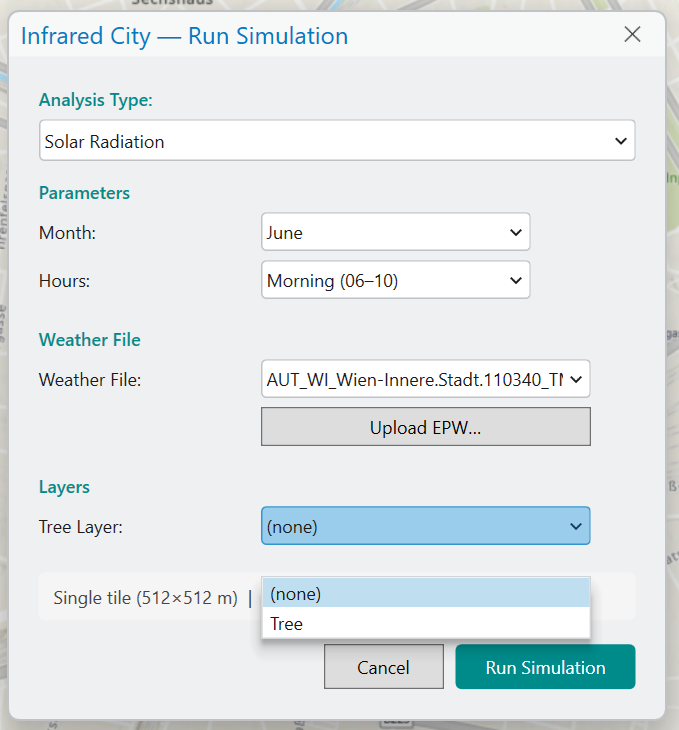Close the Run Simulation dialog
The image size is (679, 730).
tap(632, 34)
